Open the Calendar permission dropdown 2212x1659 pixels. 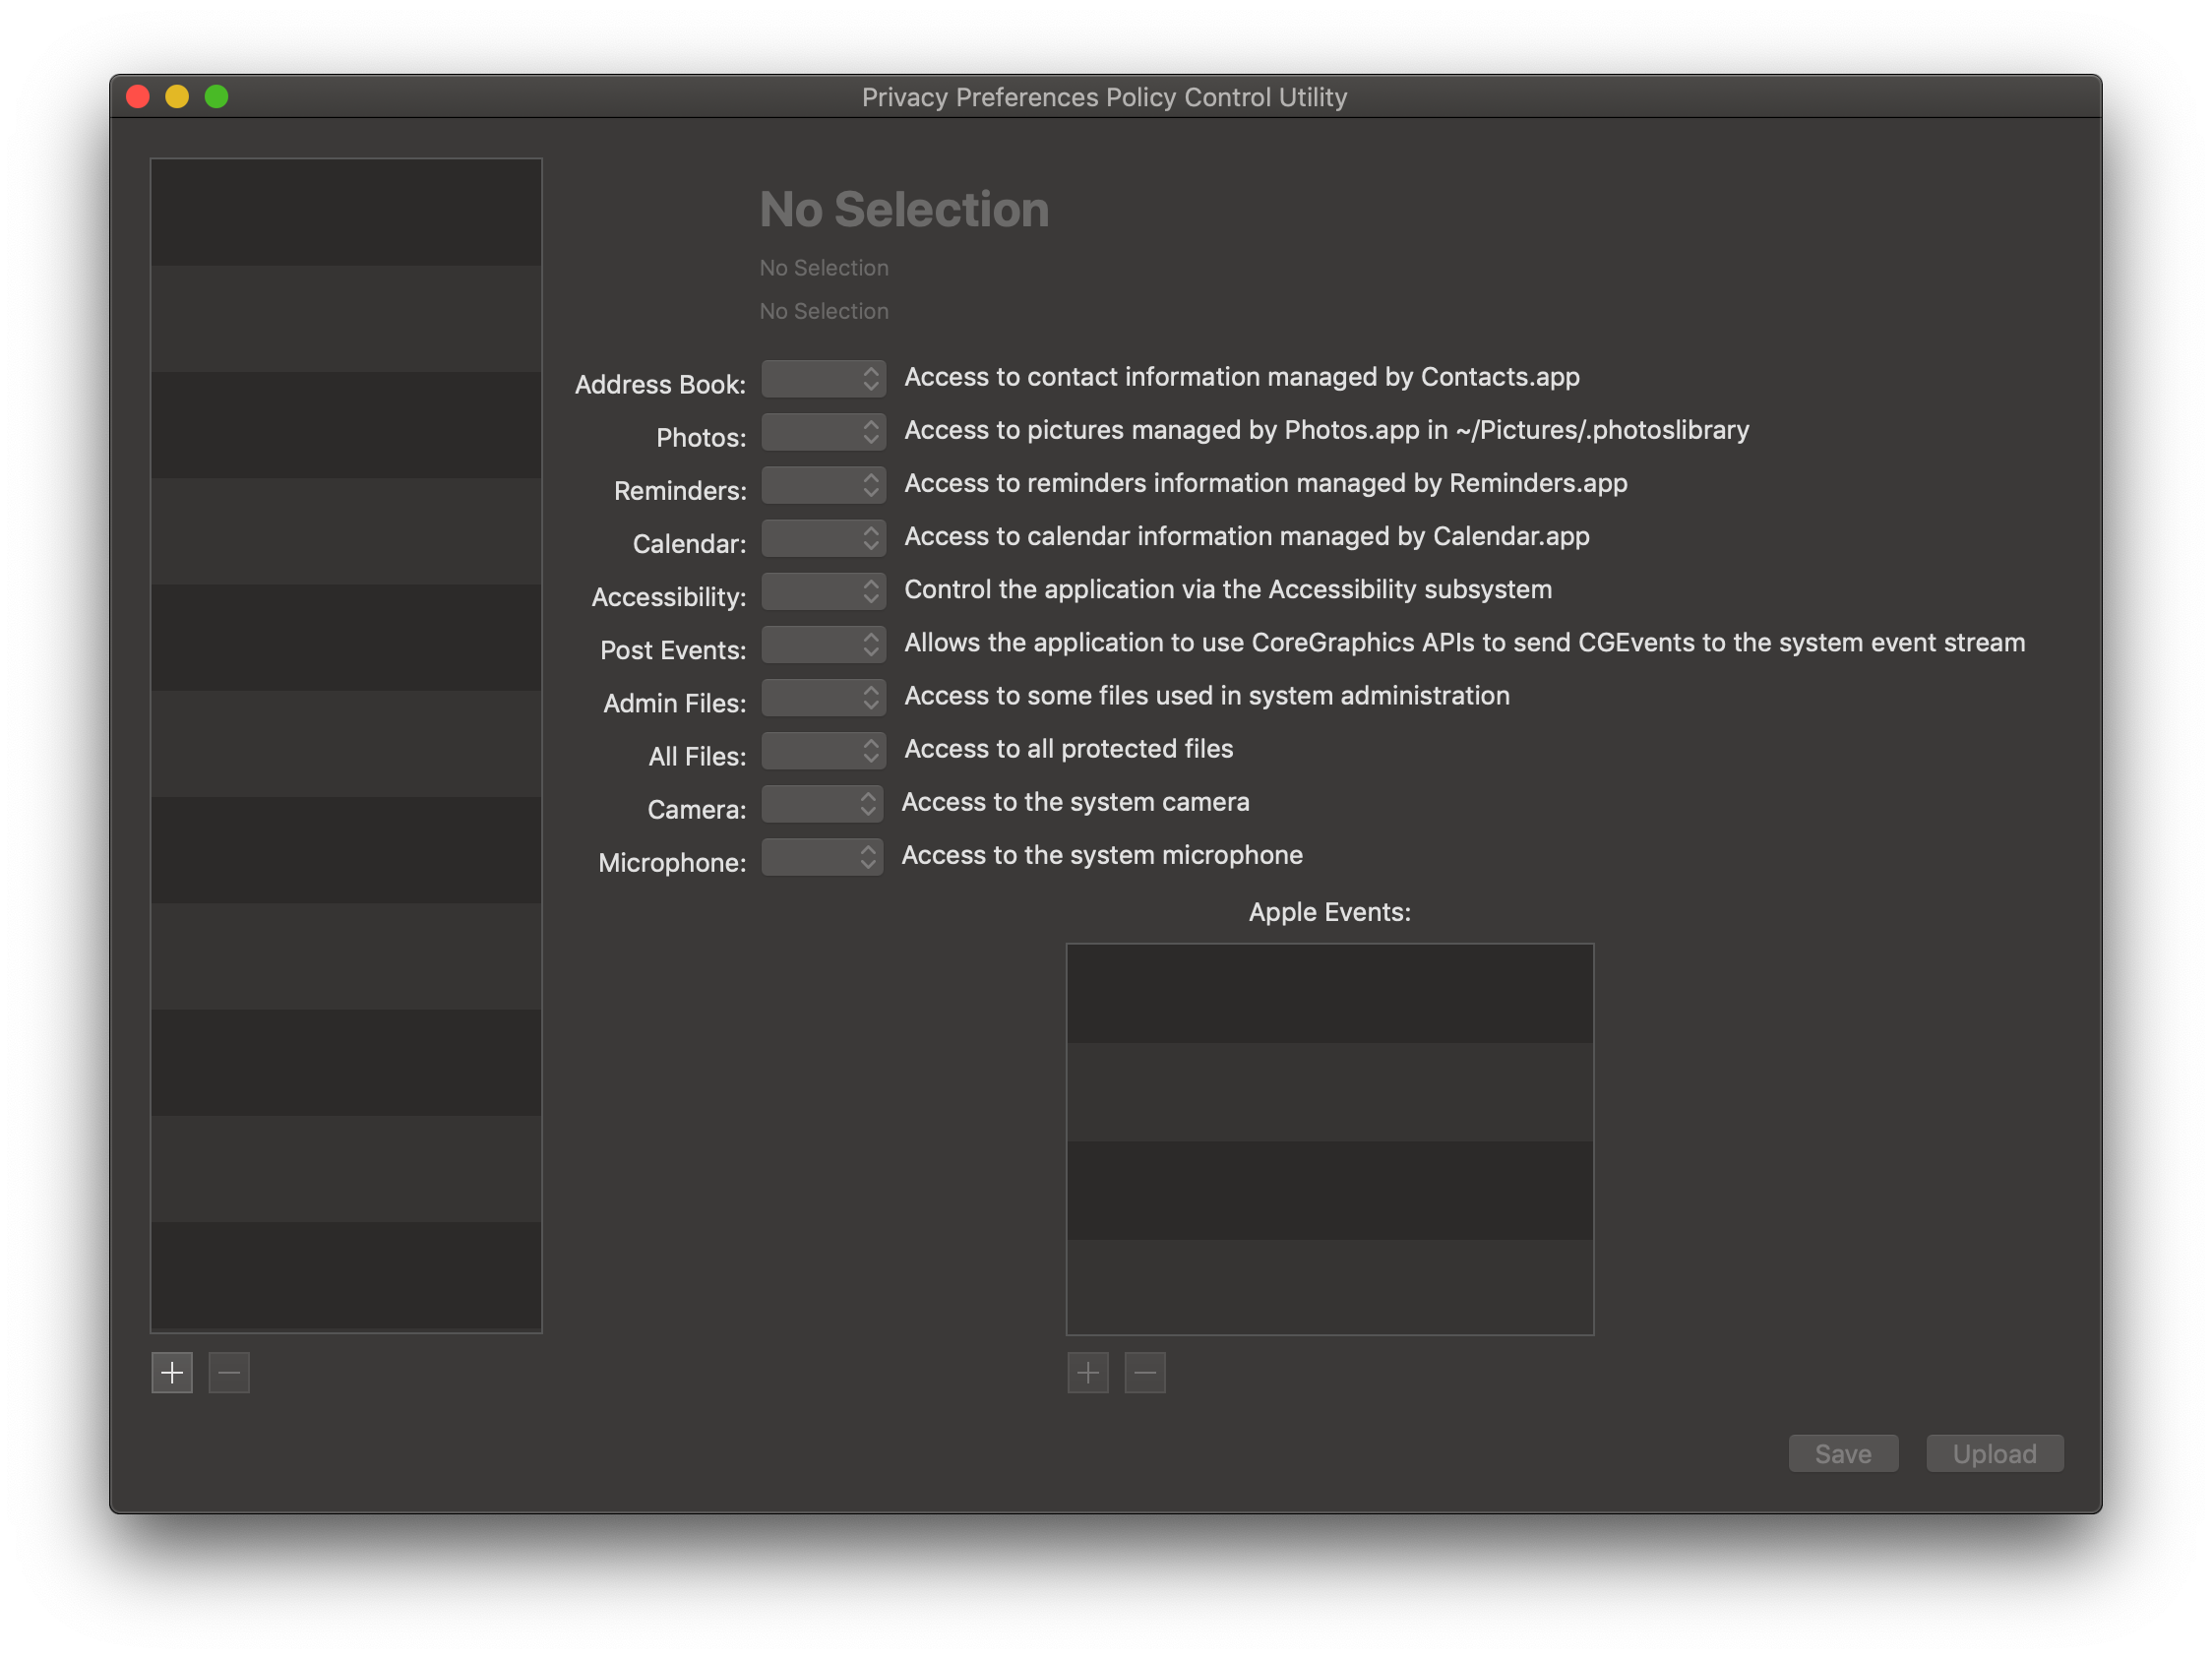click(823, 537)
